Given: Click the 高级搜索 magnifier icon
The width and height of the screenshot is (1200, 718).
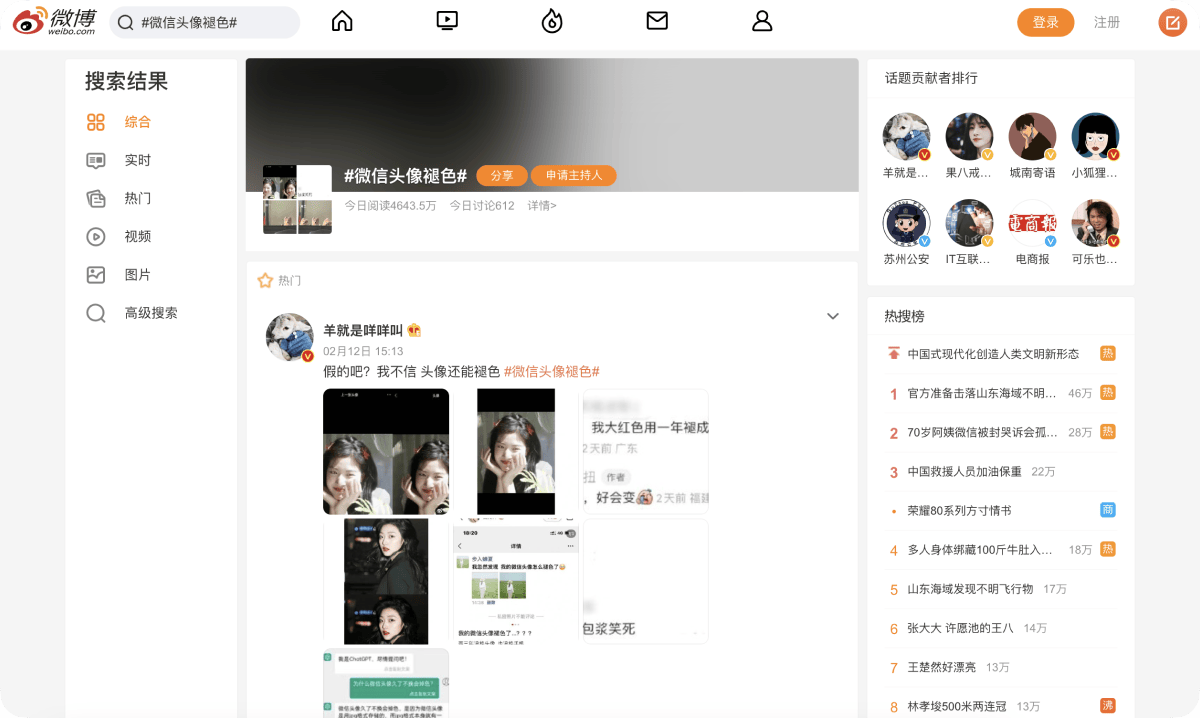Looking at the screenshot, I should click(96, 313).
